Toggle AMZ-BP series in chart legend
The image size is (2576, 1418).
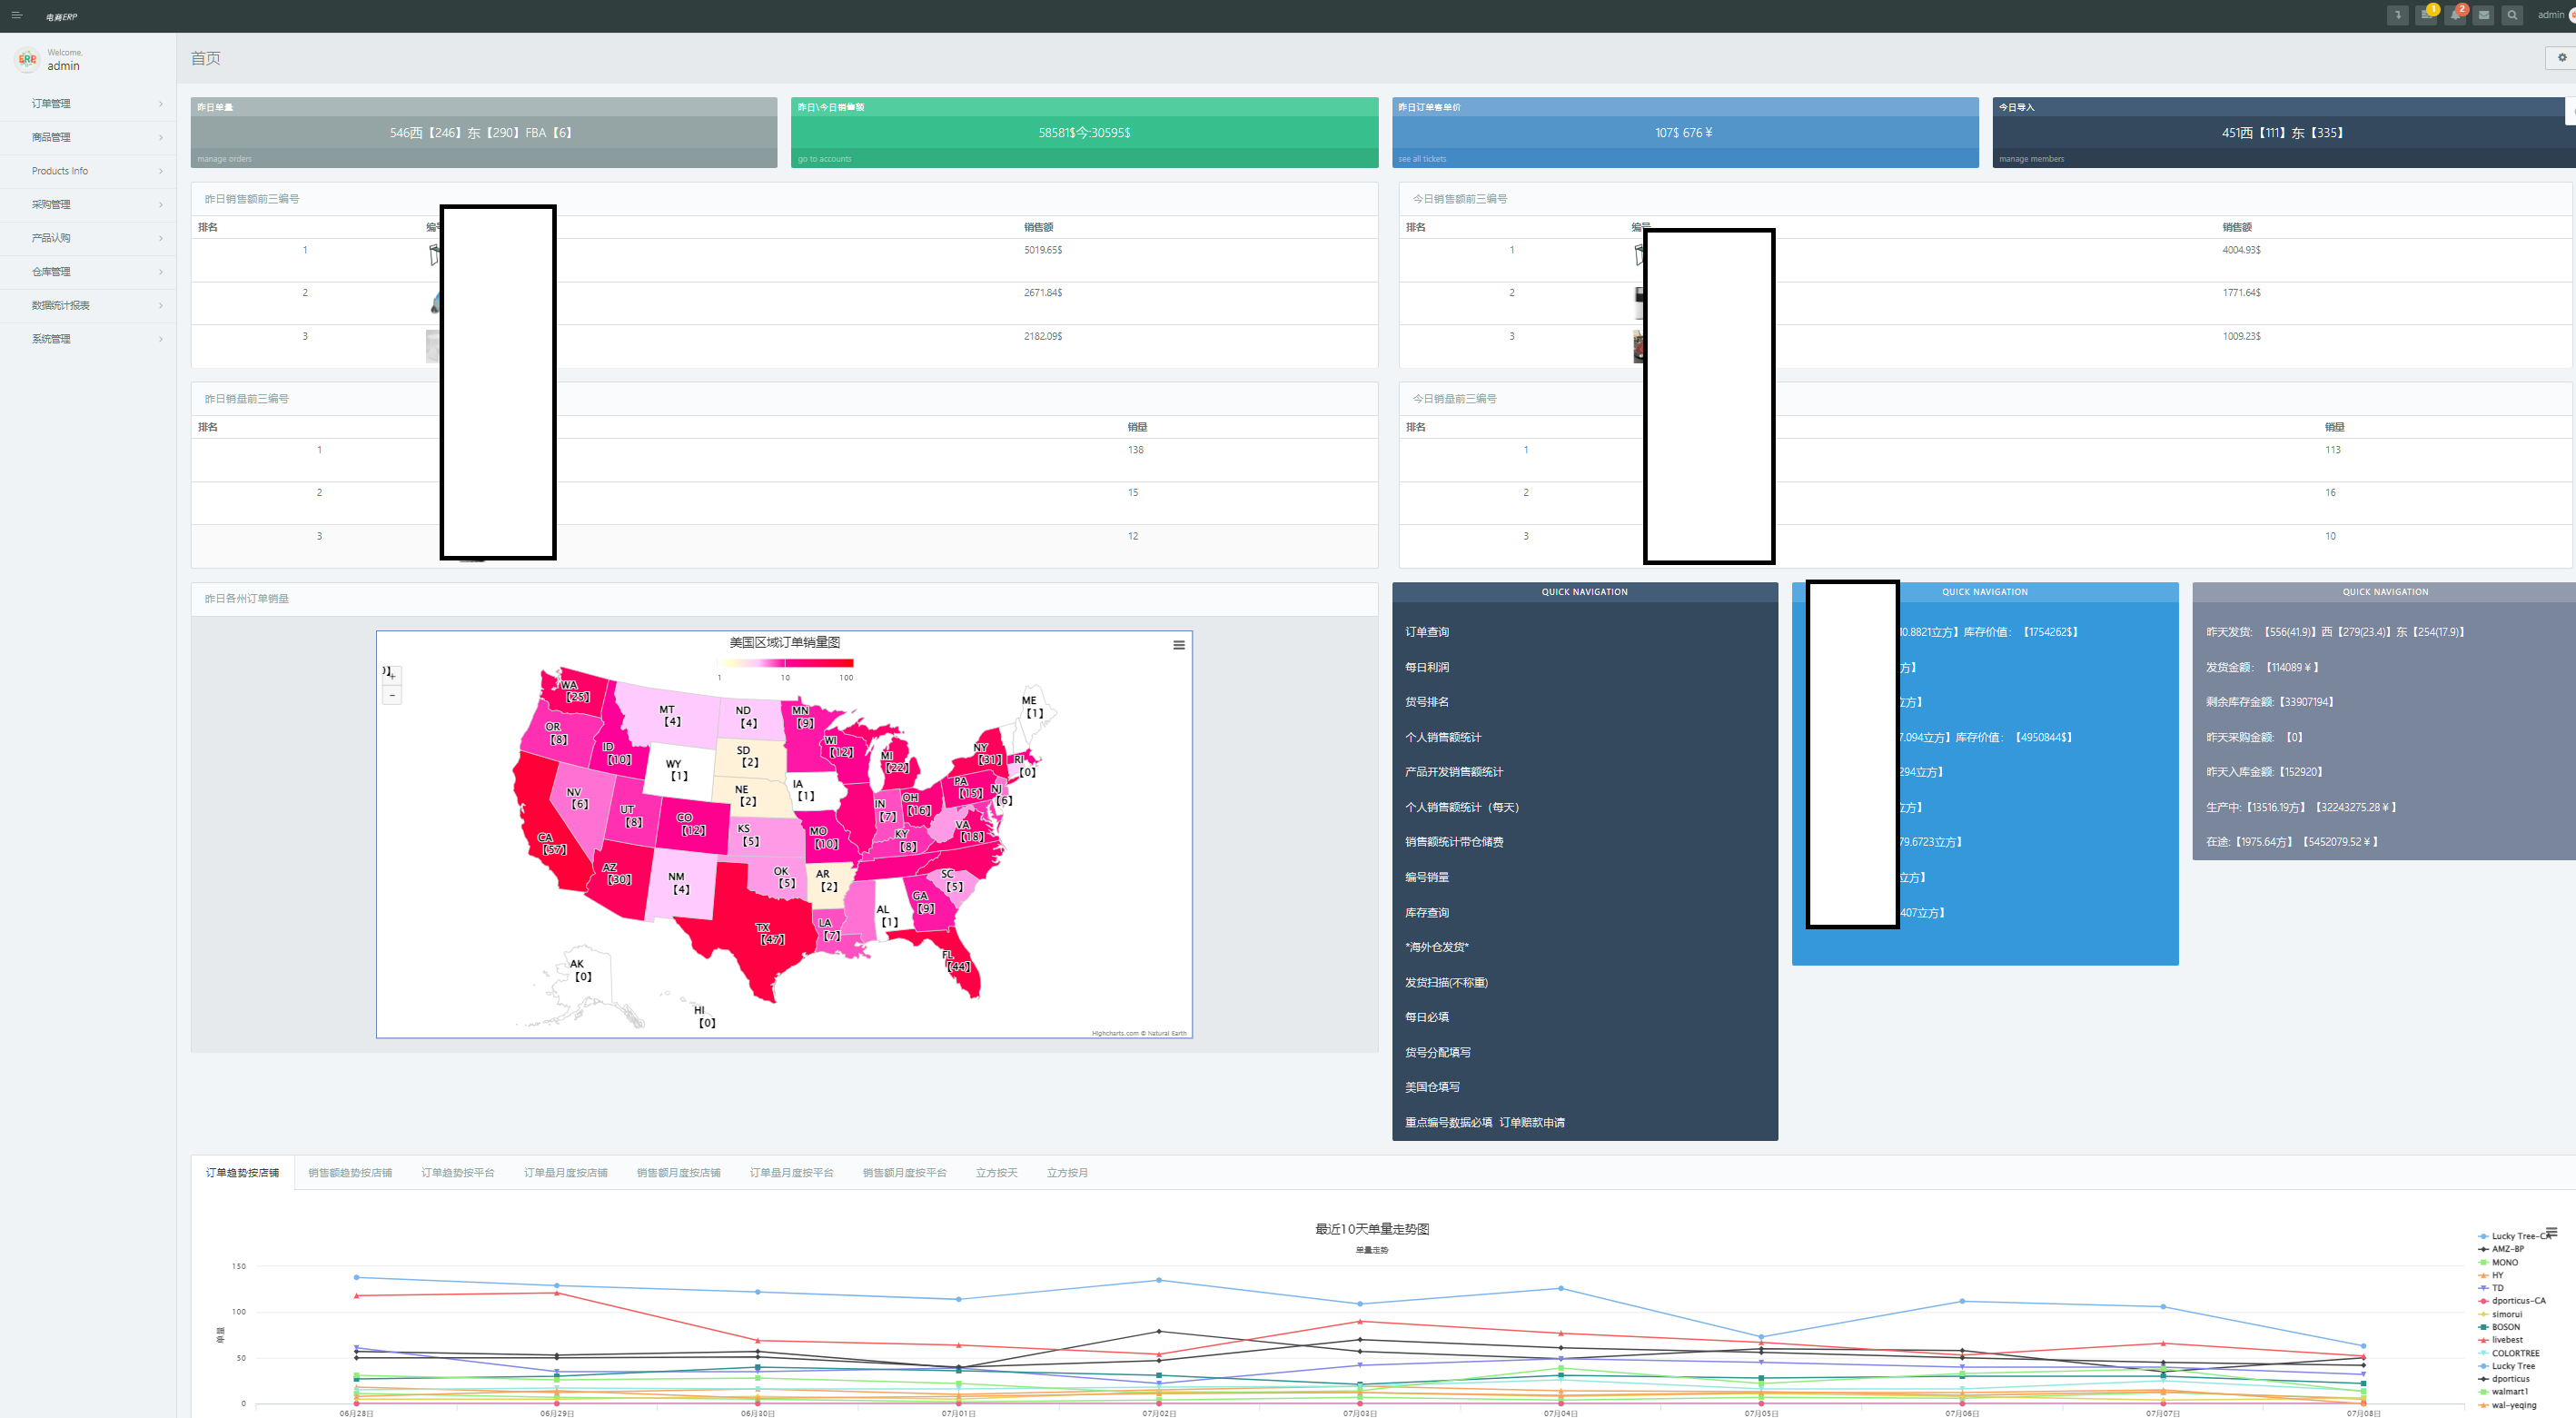coord(2501,1249)
